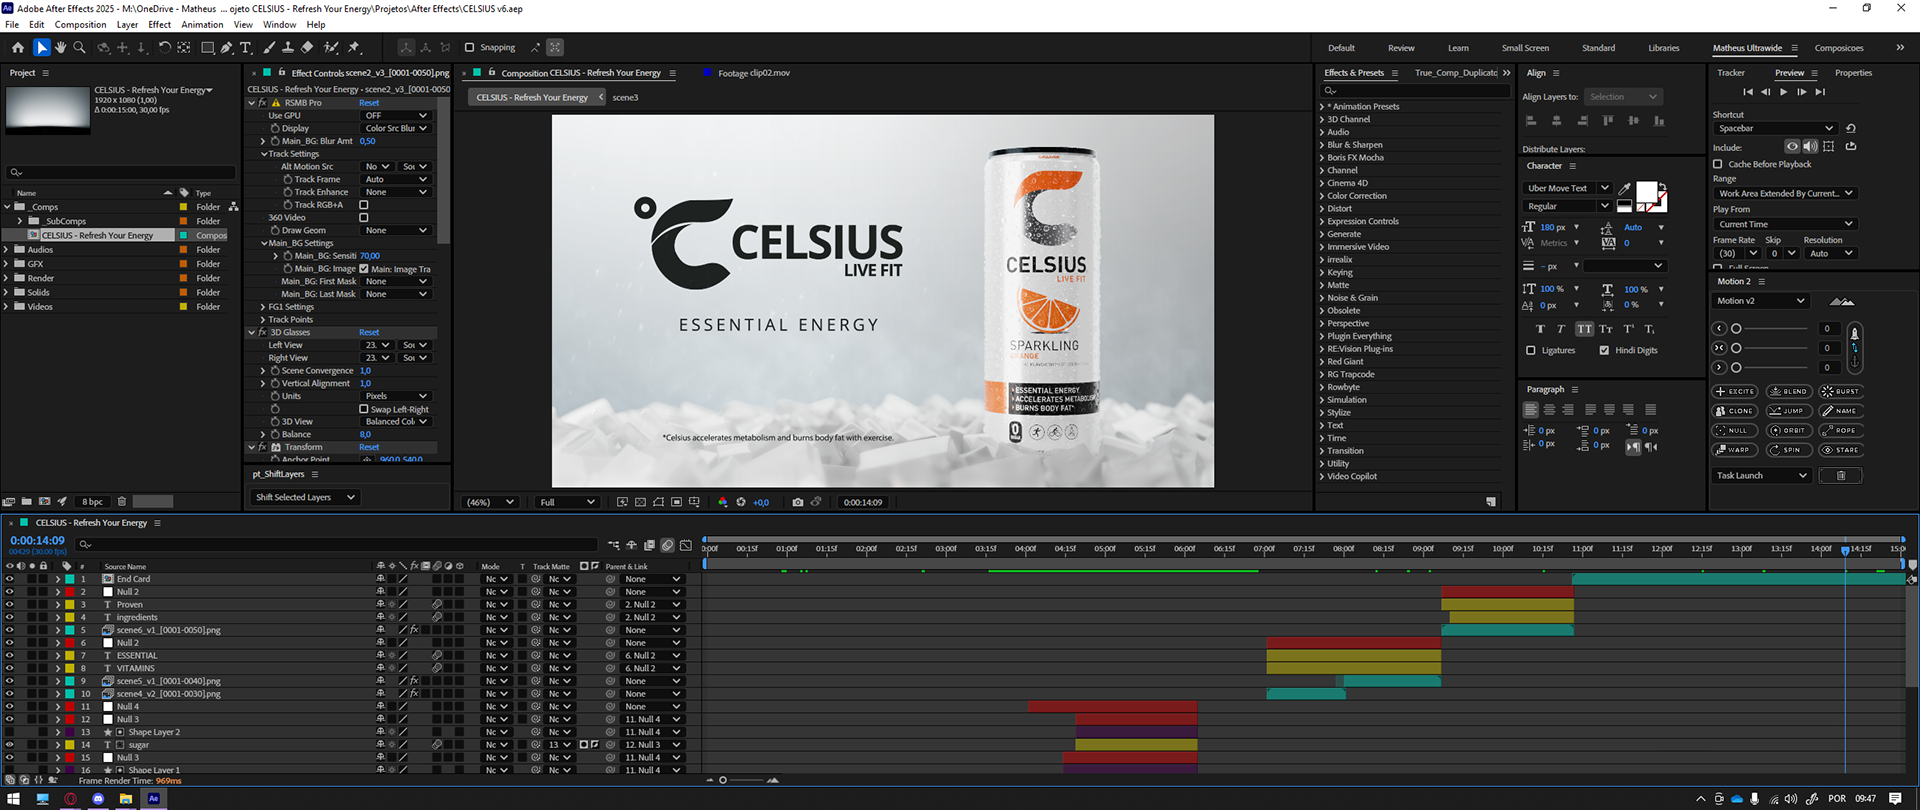The height and width of the screenshot is (810, 1920).
Task: Open the Composition menu
Action: 80,24
